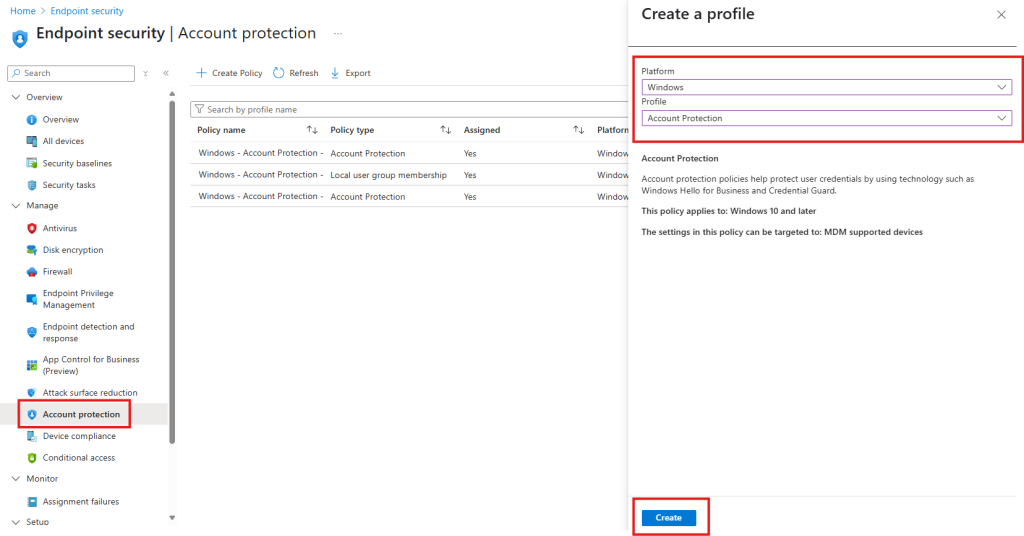Image resolution: width=1024 pixels, height=536 pixels.
Task: Open Security tasks menu item
Action: tap(69, 185)
